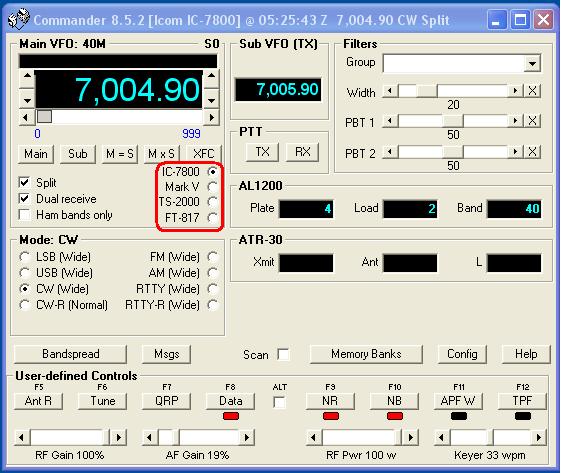Click the Width filter slider thumb

tap(427, 91)
